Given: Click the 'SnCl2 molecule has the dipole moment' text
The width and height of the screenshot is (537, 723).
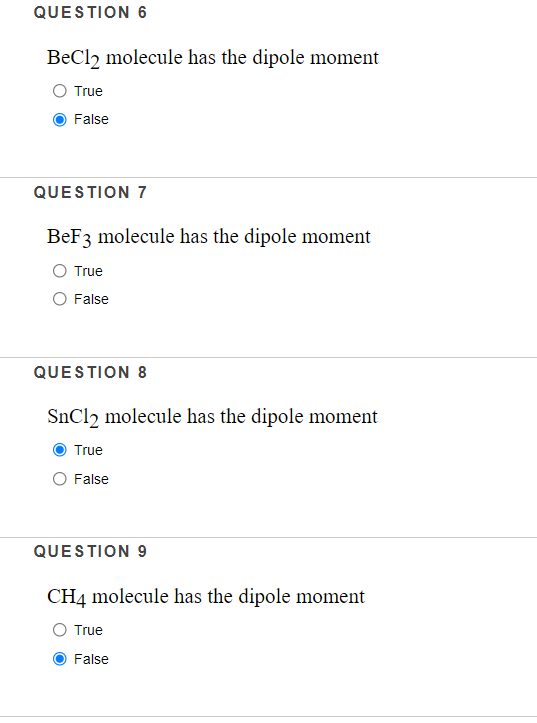Looking at the screenshot, I should (x=212, y=417).
